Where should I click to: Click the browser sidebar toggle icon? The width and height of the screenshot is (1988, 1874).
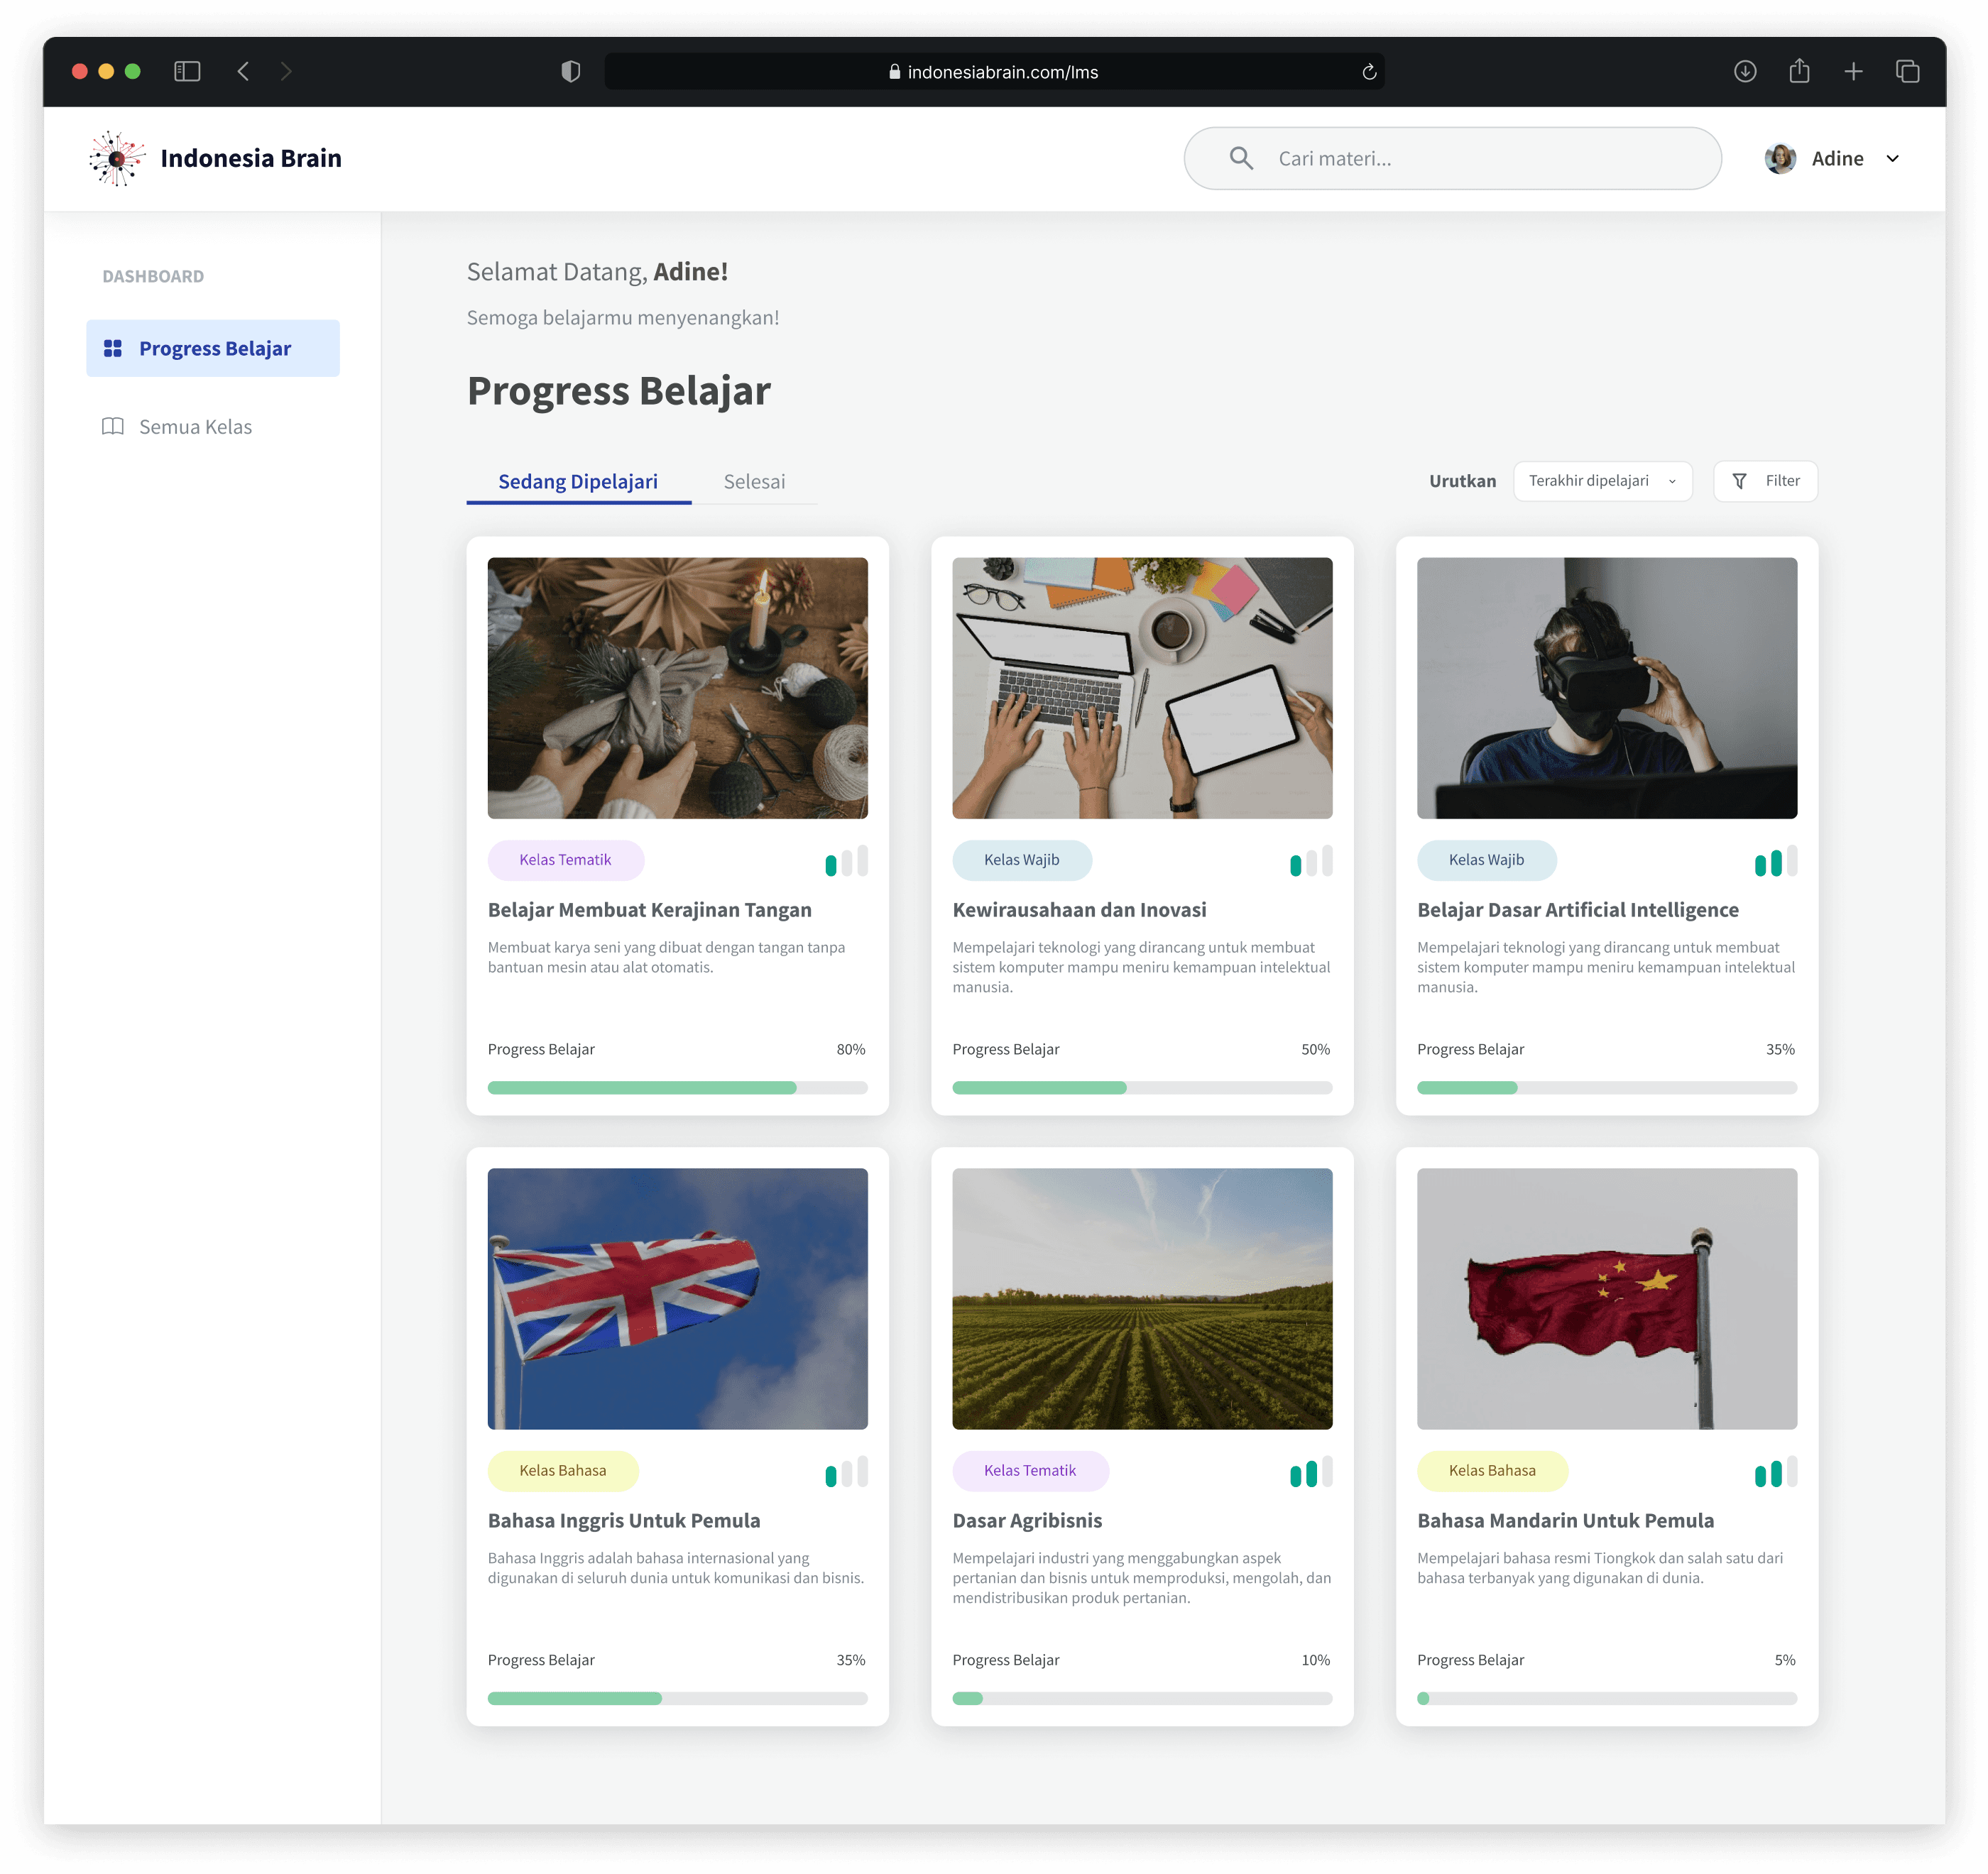tap(187, 71)
